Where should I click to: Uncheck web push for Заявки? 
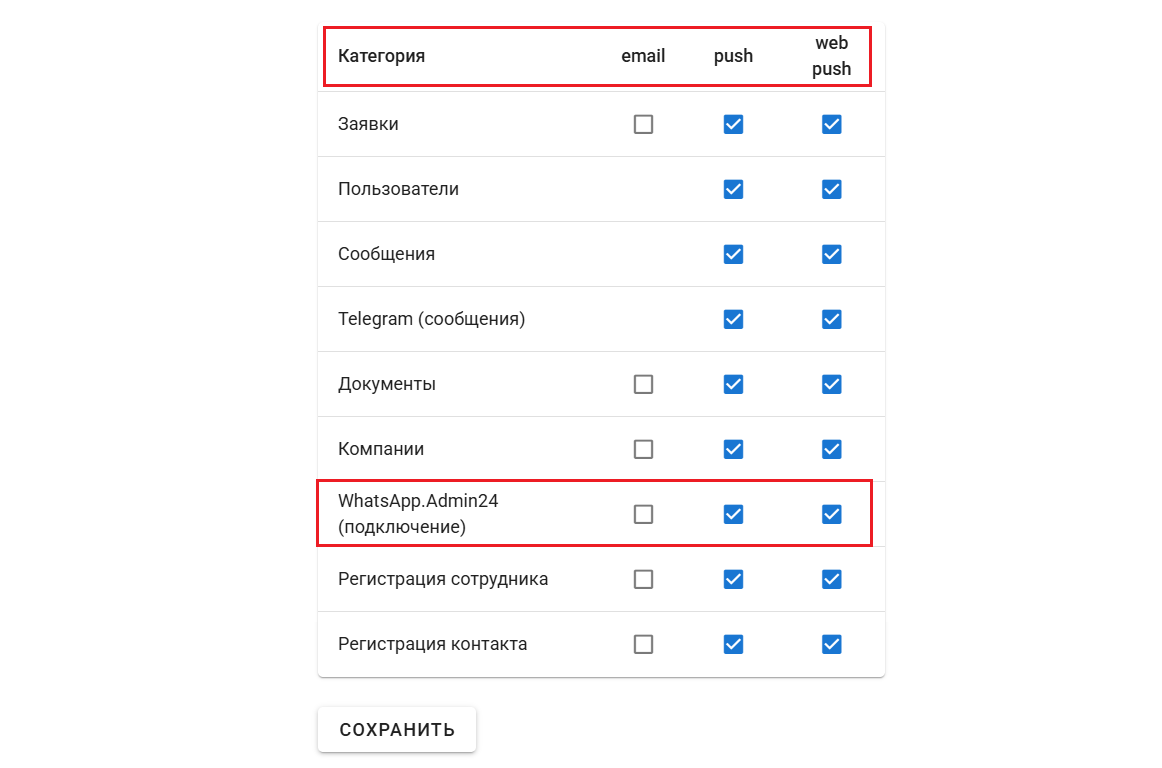[x=831, y=124]
